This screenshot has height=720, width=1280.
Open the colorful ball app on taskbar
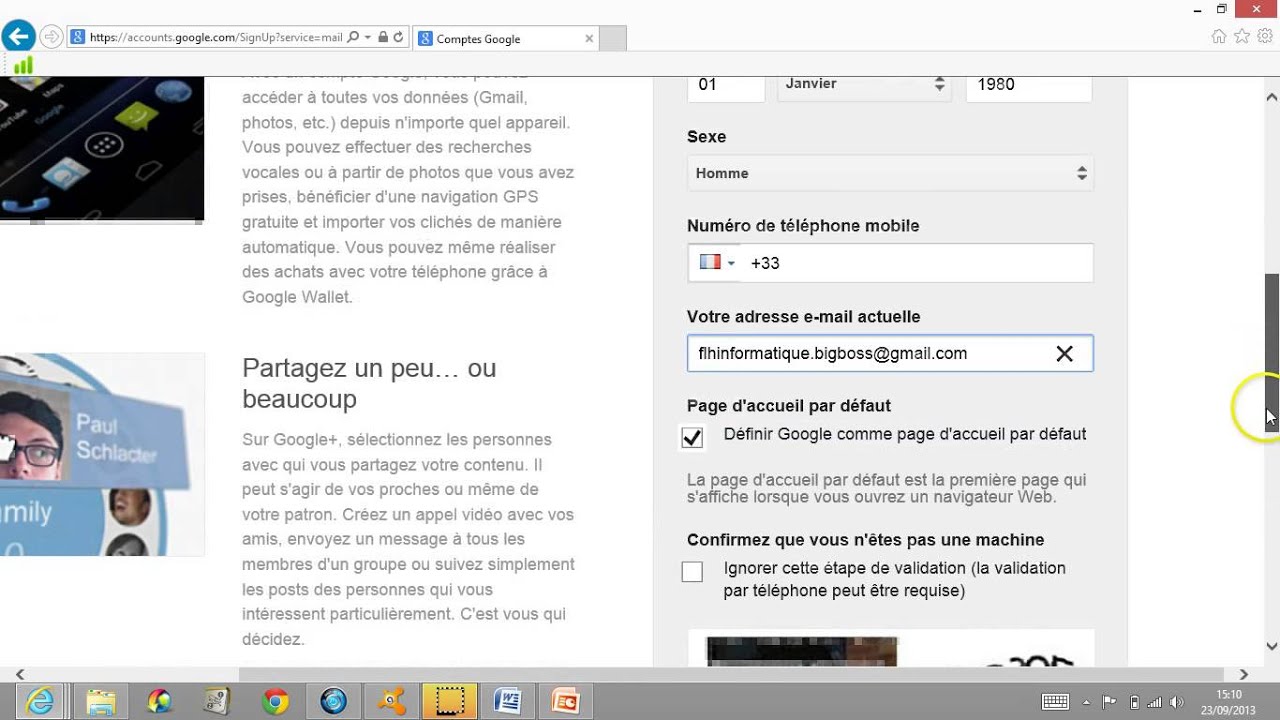[x=158, y=702]
